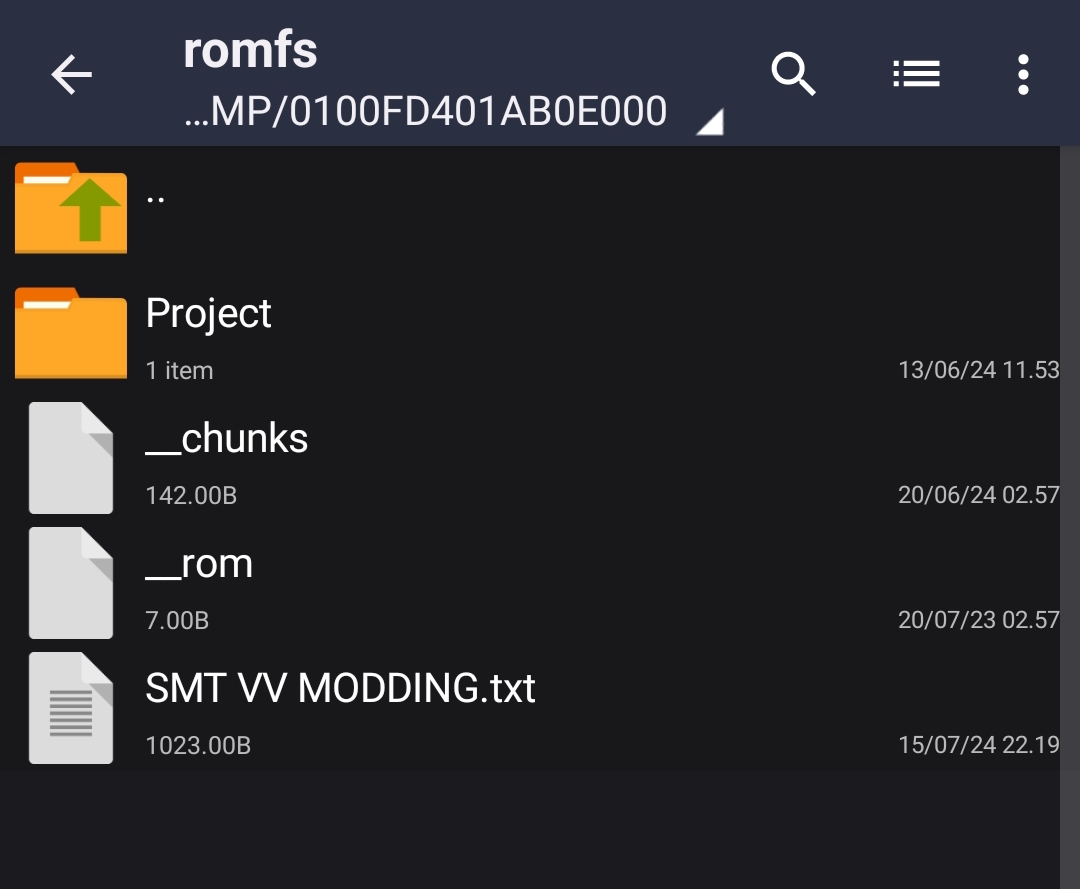The width and height of the screenshot is (1080, 889).
Task: Open the search magnifier icon
Action: pyautogui.click(x=793, y=74)
